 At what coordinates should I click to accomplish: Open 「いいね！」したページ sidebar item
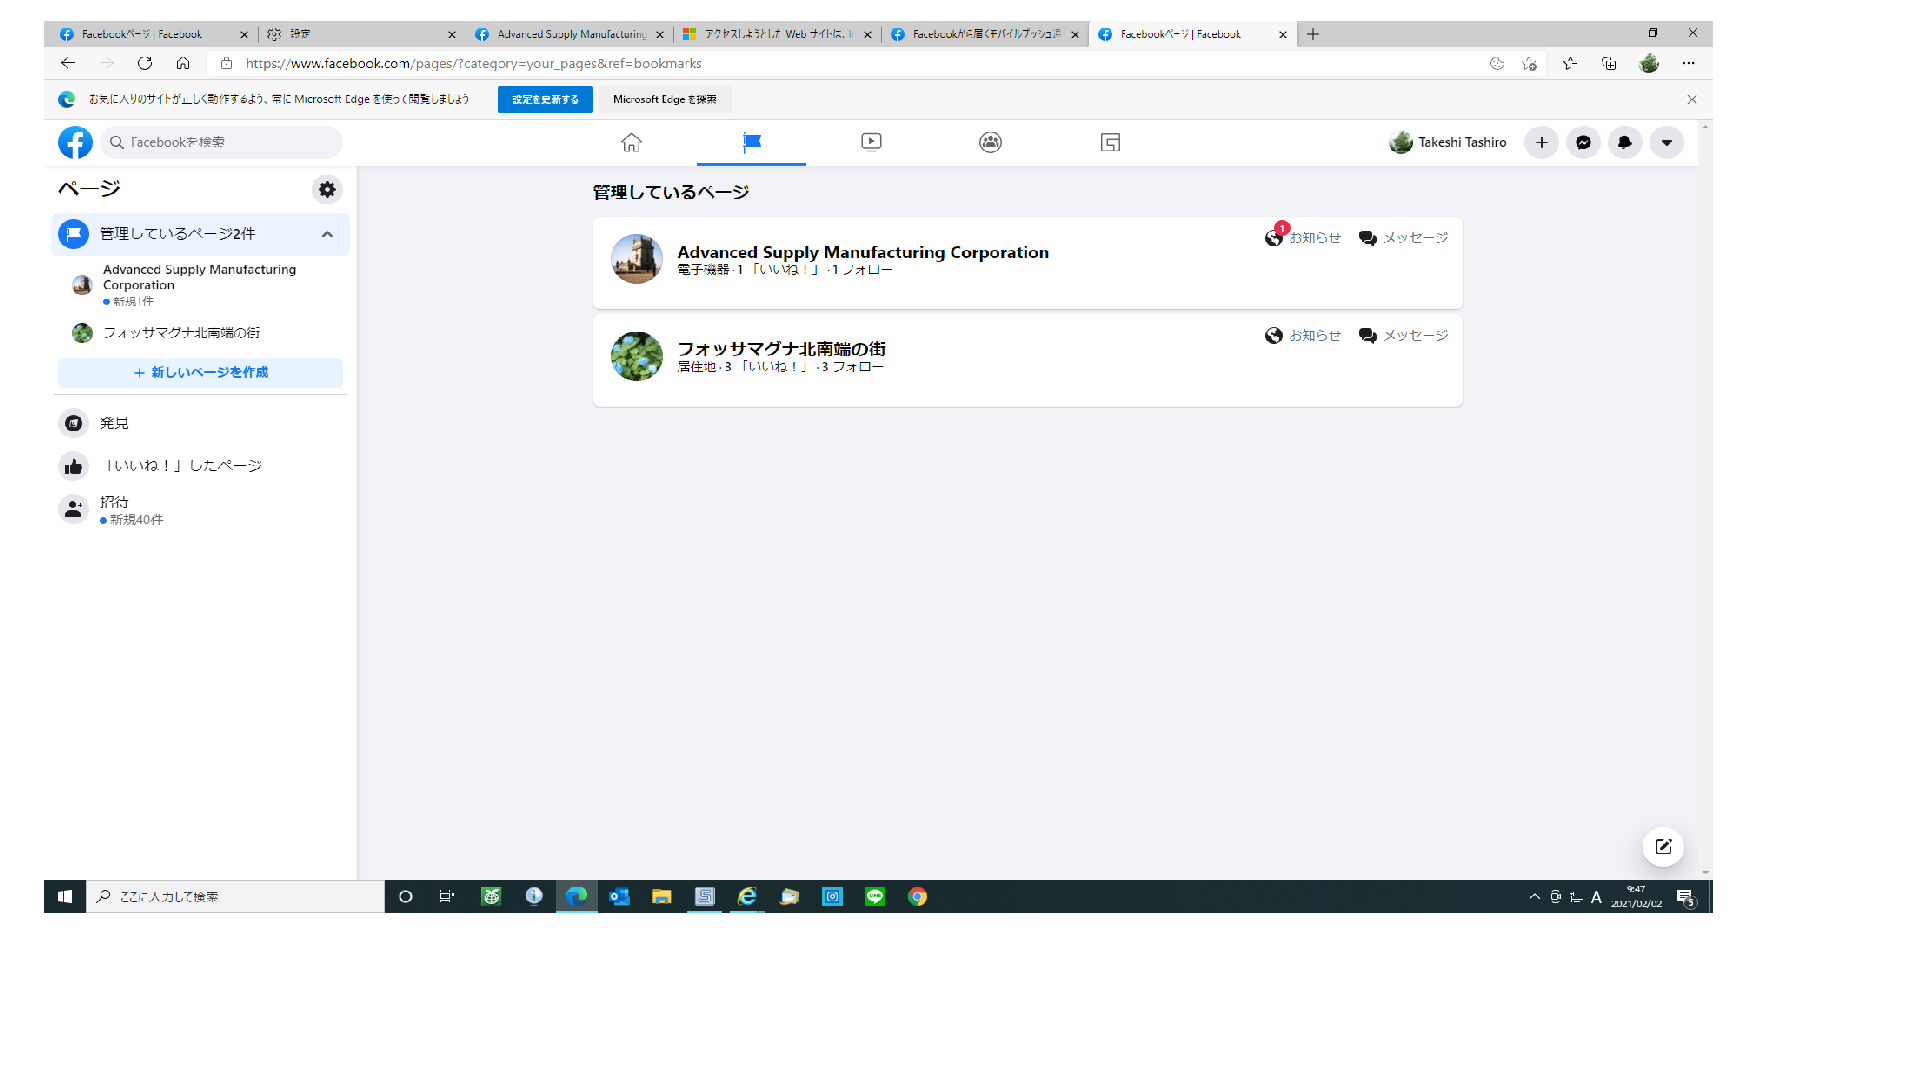pos(200,466)
